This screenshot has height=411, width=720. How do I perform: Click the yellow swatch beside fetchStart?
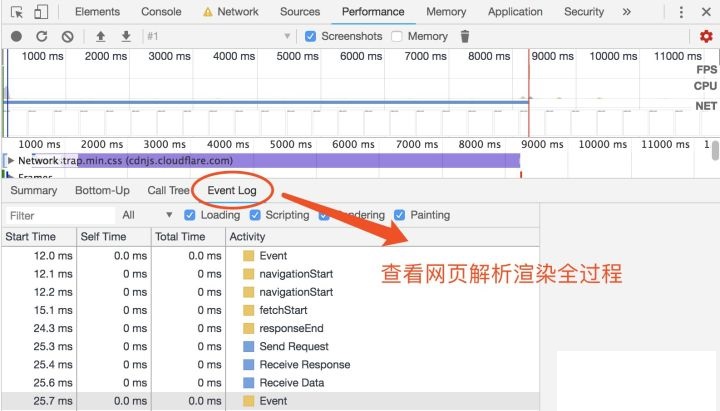coord(248,310)
